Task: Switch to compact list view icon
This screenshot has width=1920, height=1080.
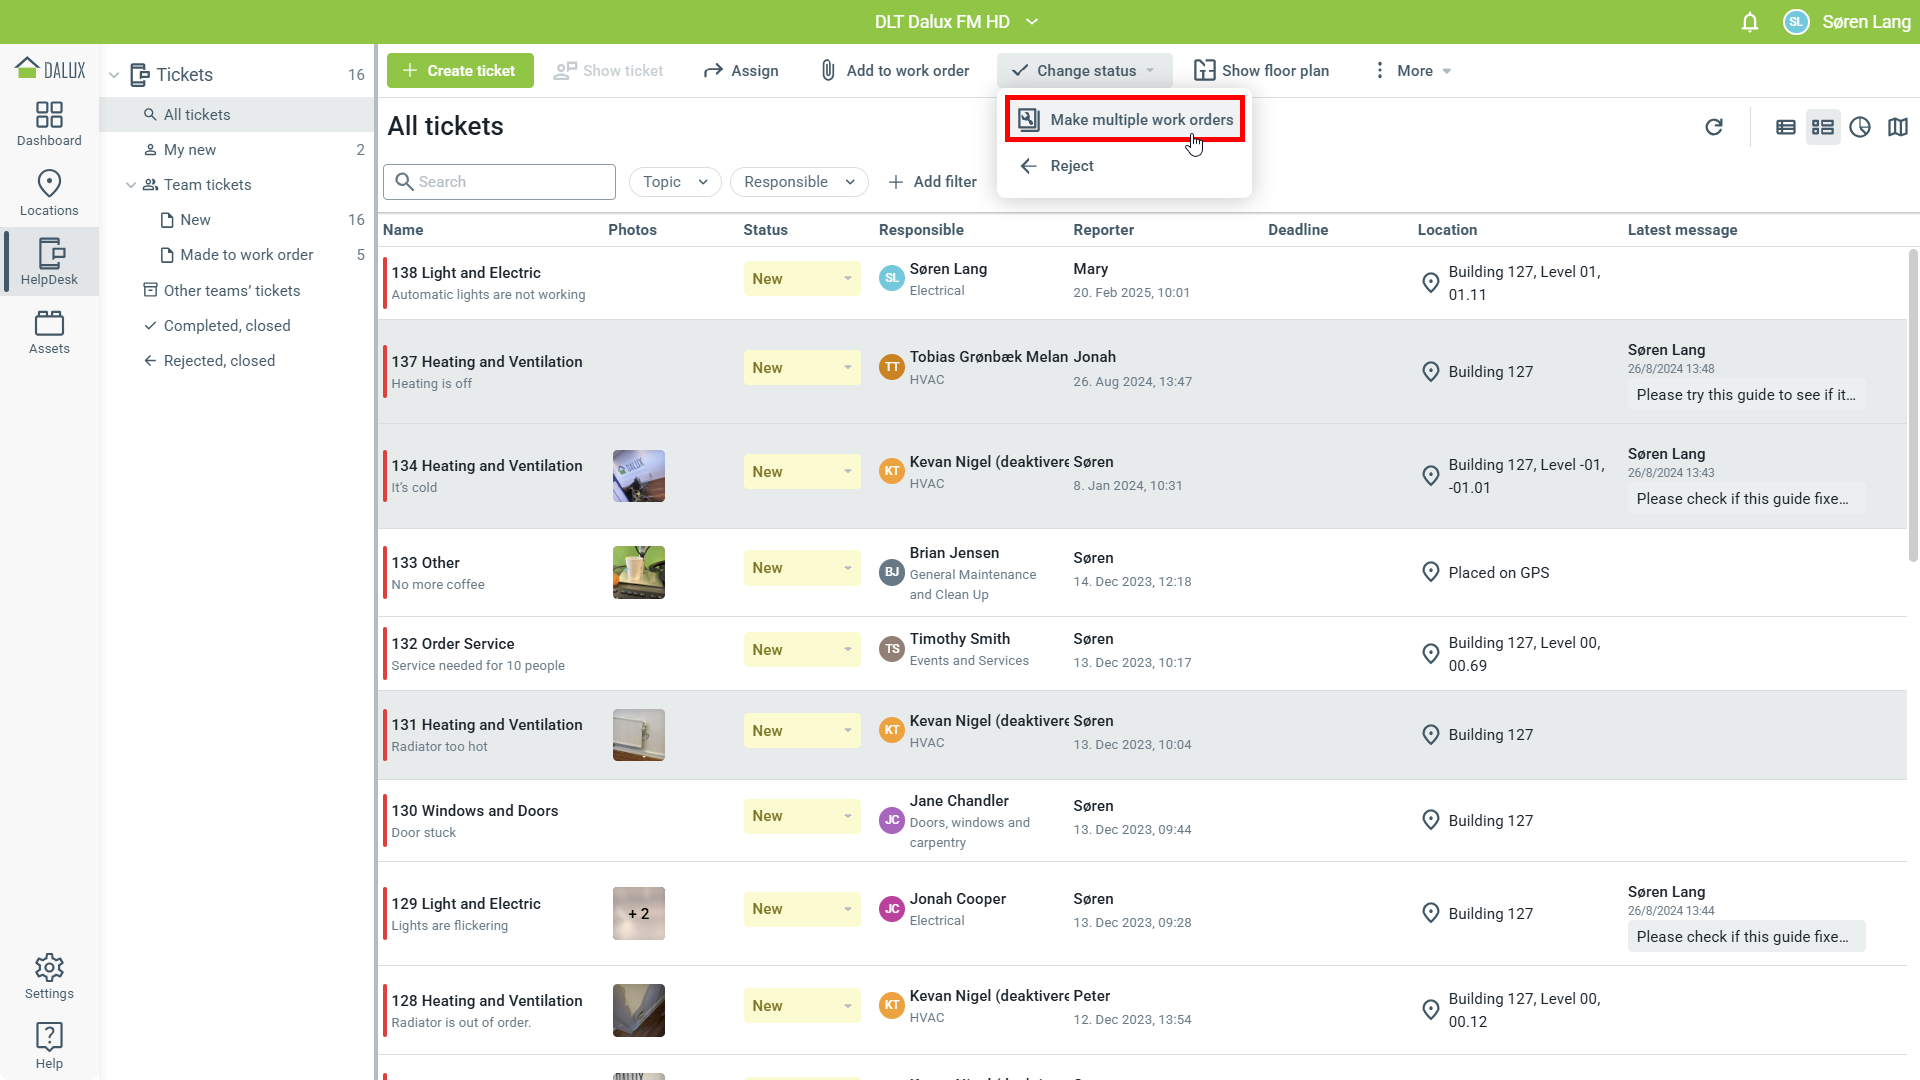Action: [x=1785, y=127]
